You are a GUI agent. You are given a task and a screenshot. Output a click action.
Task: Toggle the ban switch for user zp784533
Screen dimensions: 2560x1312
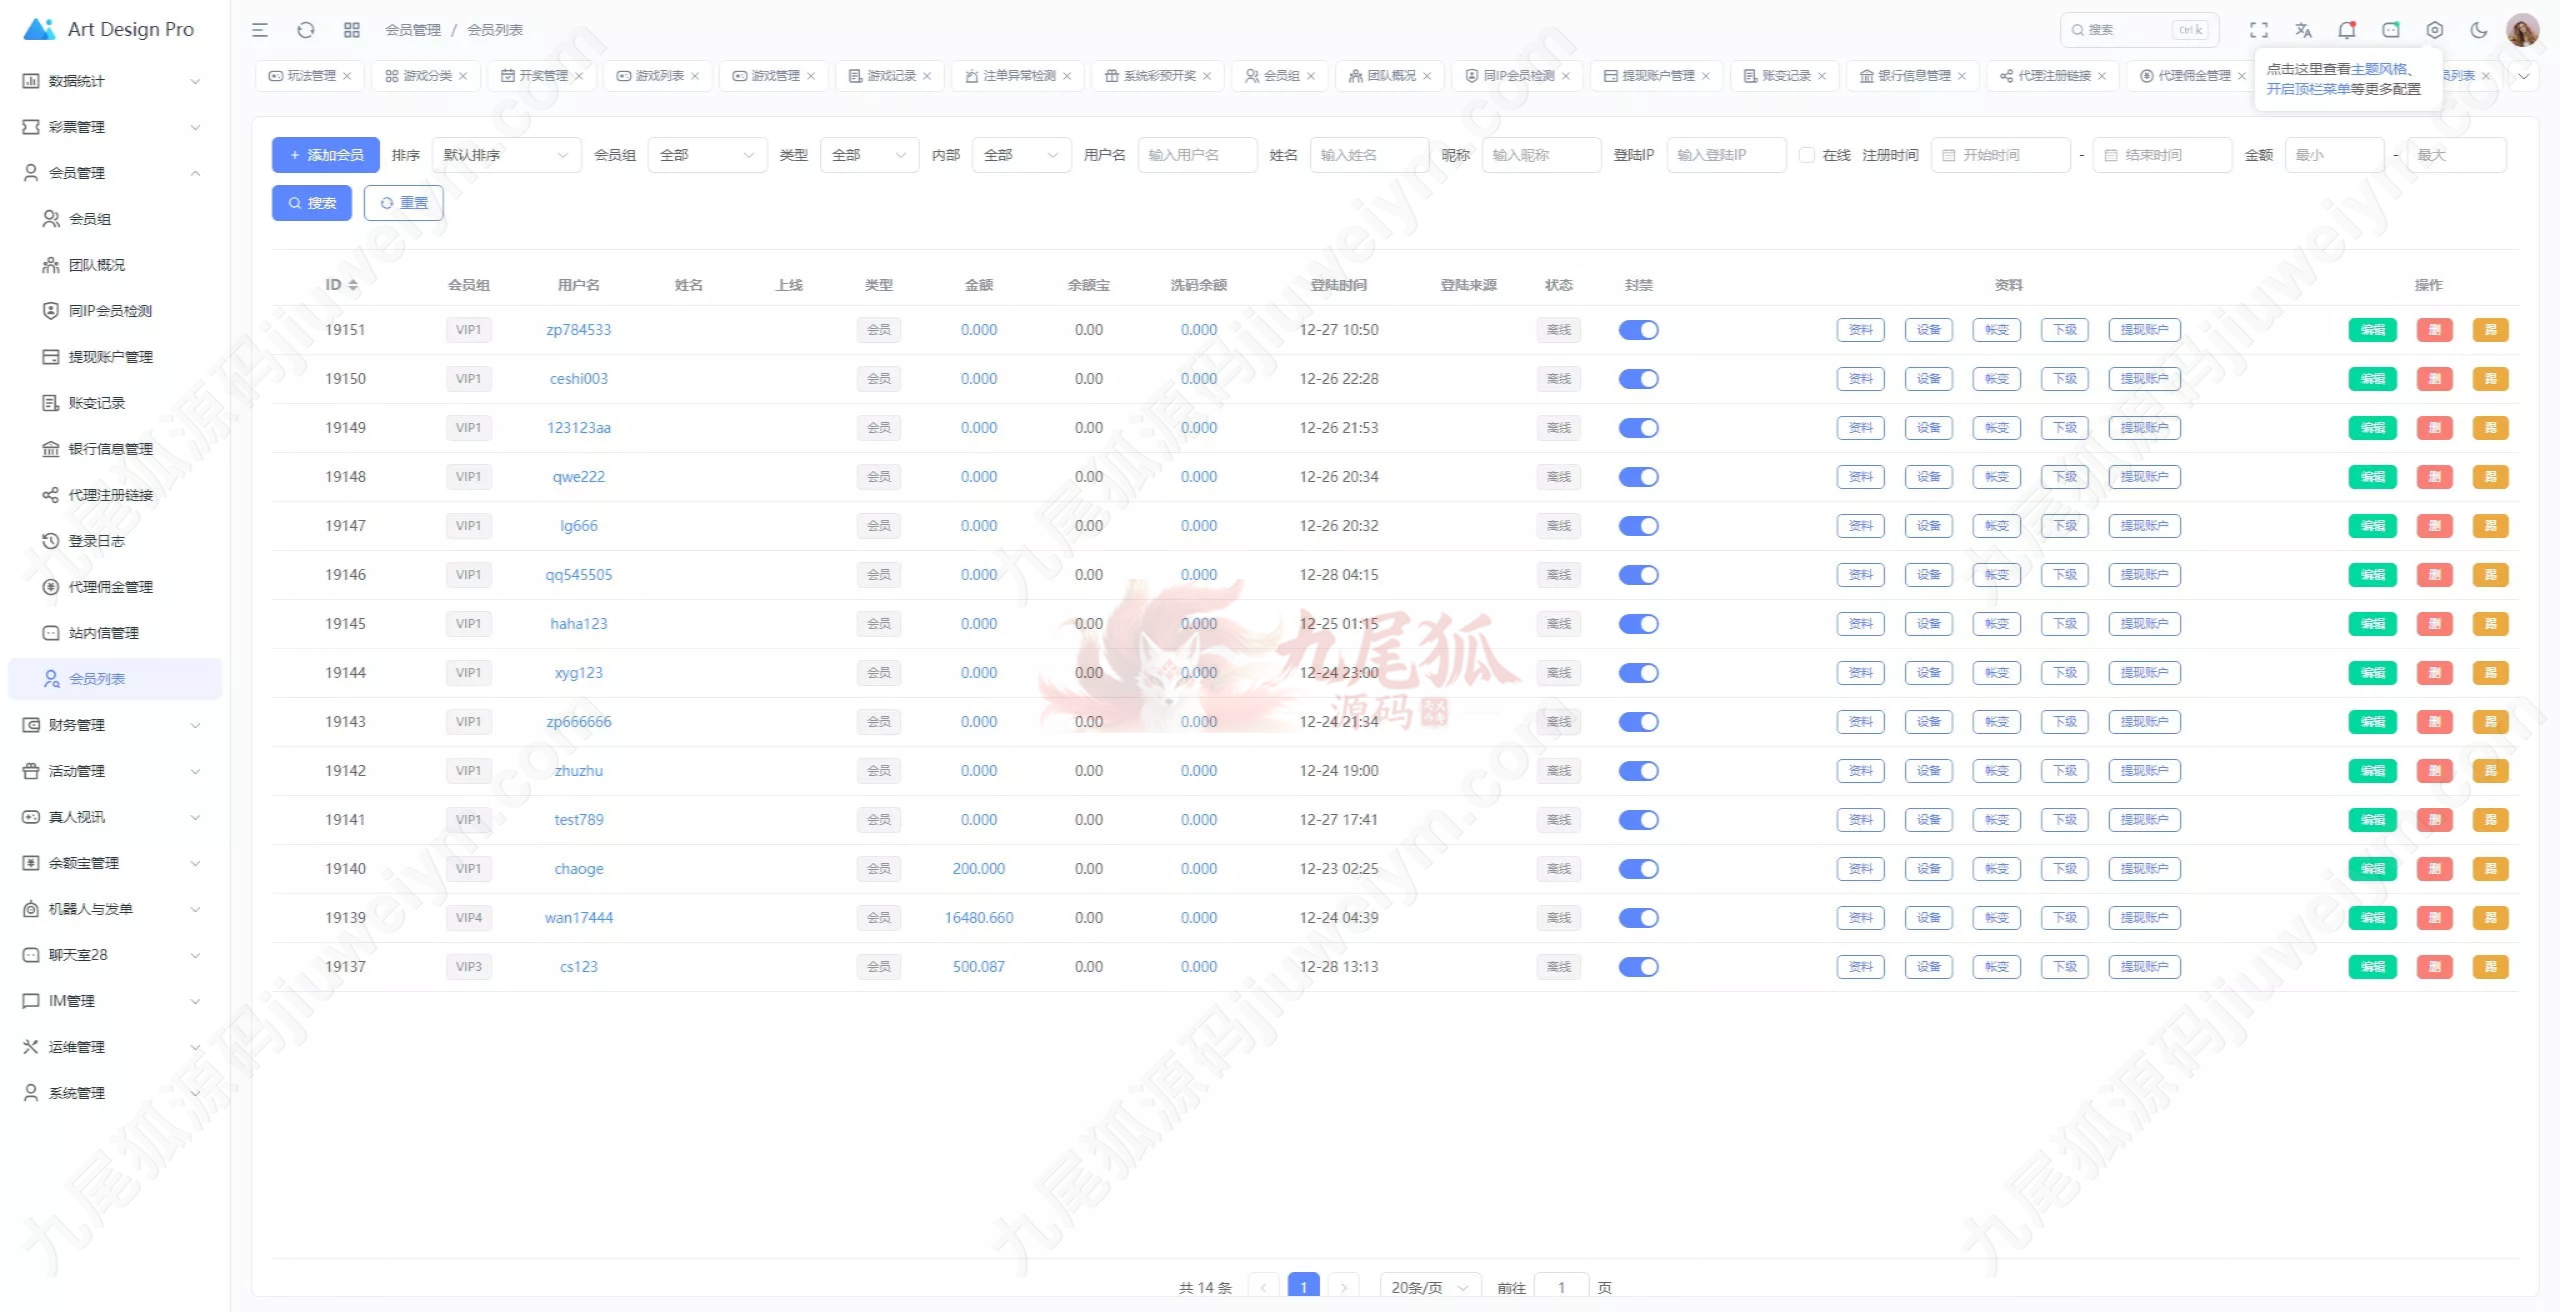point(1638,330)
